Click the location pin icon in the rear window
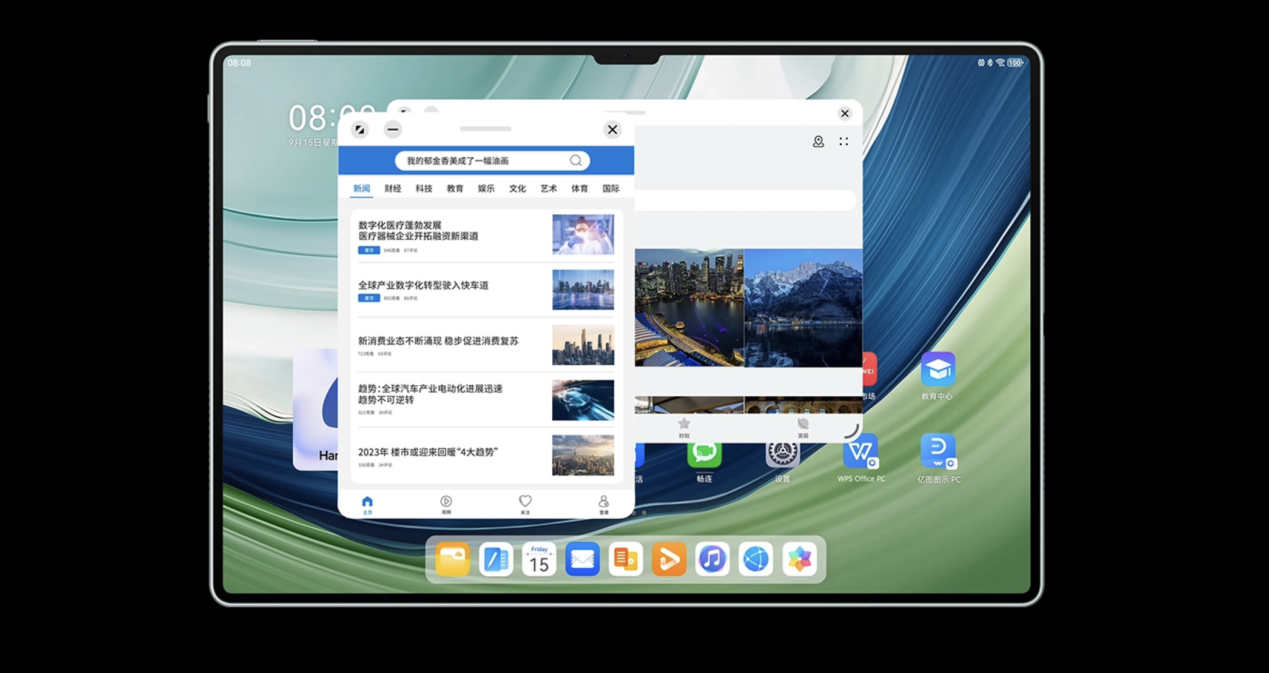1269x673 pixels. pyautogui.click(x=818, y=142)
